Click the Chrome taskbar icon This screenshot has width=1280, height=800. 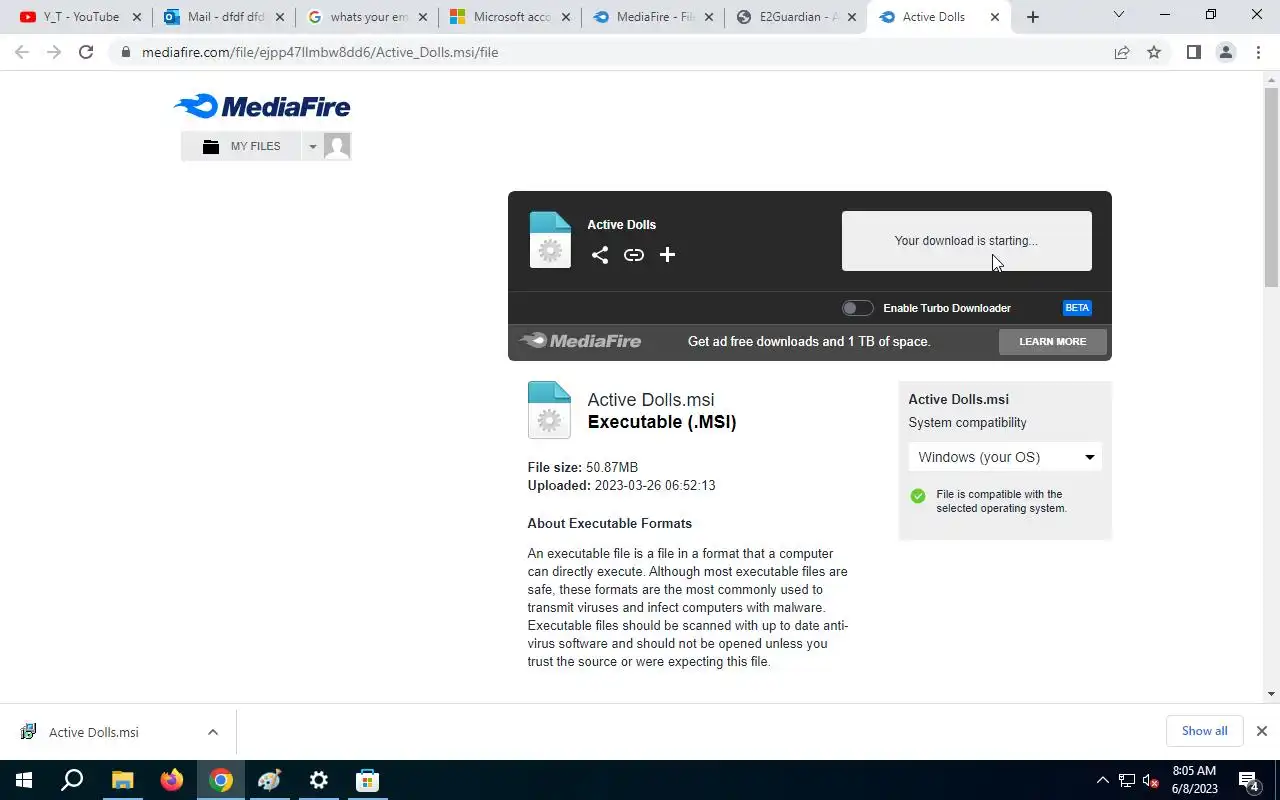pos(221,780)
